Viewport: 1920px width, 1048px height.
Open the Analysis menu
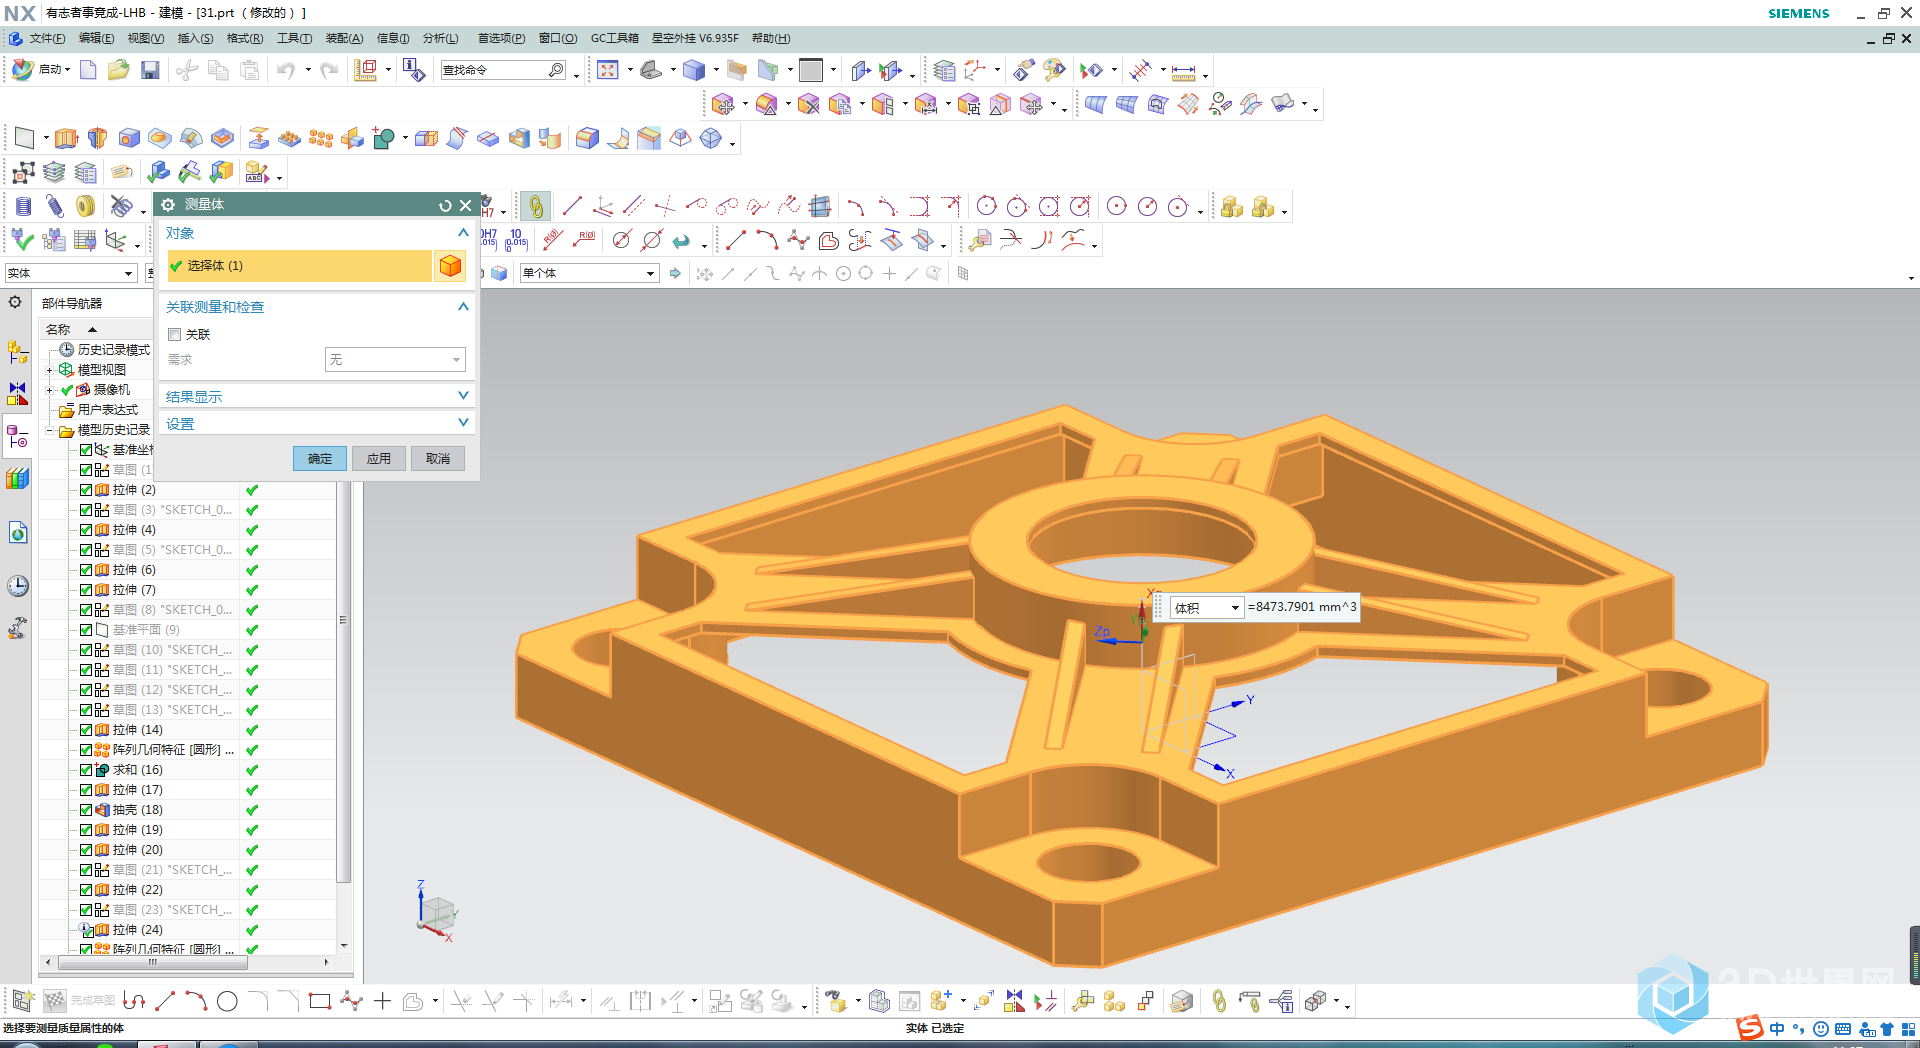tap(440, 39)
